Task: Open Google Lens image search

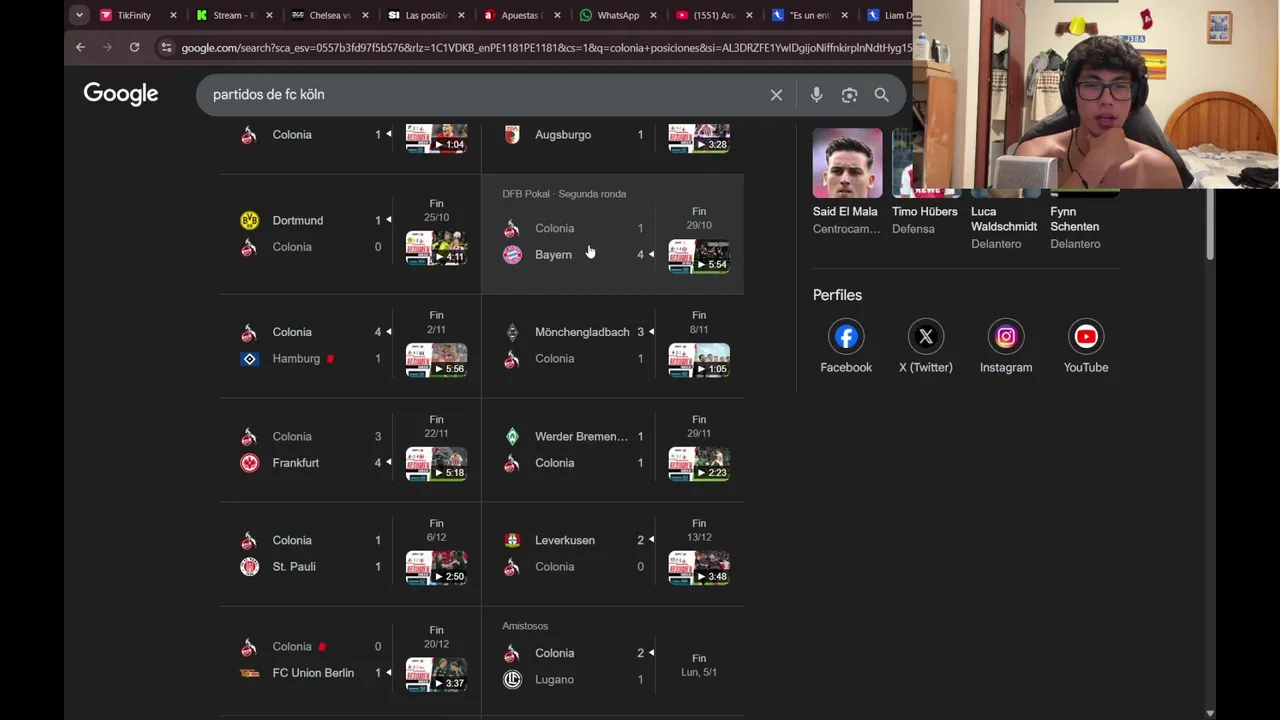Action: (x=849, y=95)
